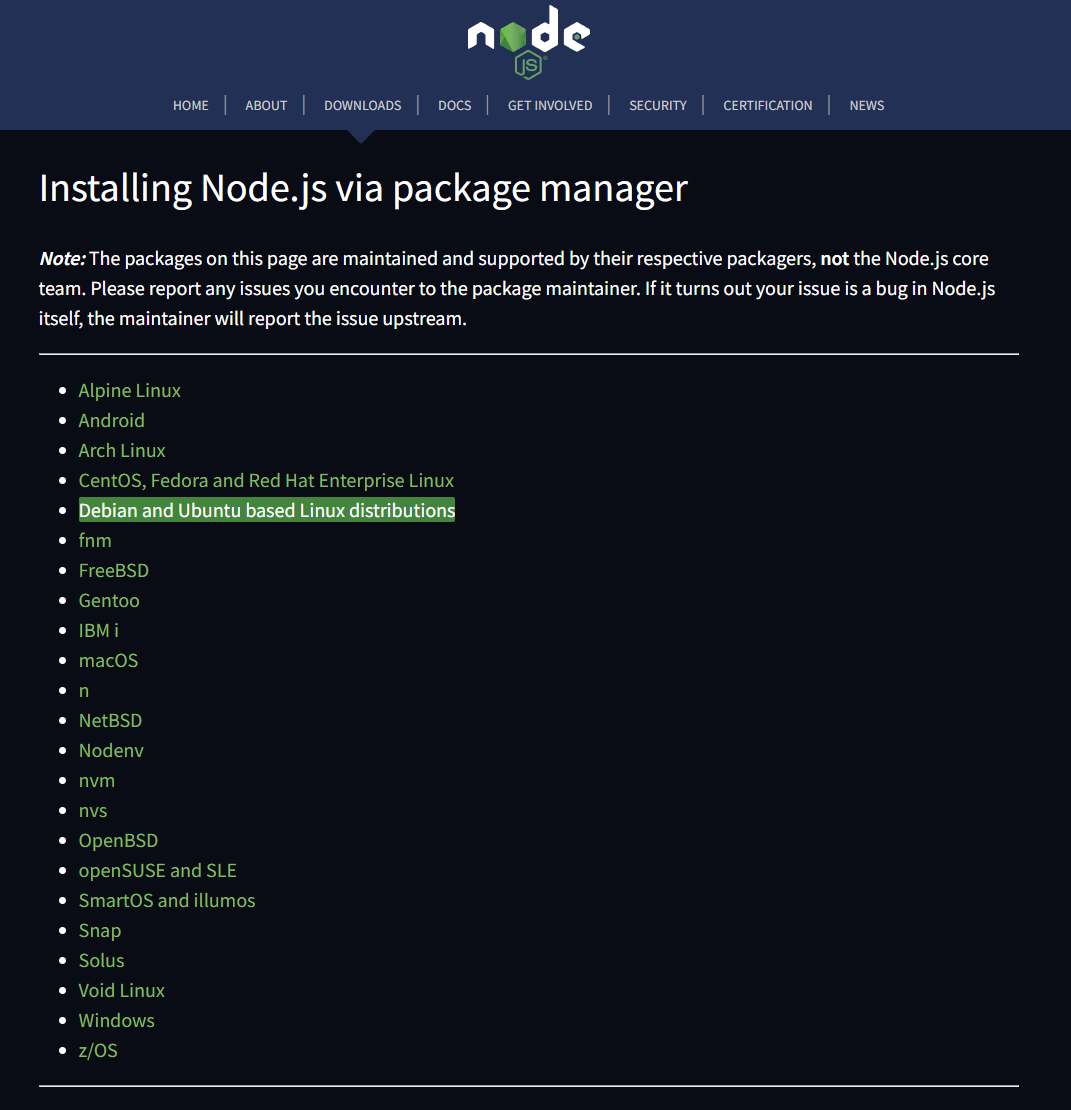Open the NetBSD link

point(110,720)
